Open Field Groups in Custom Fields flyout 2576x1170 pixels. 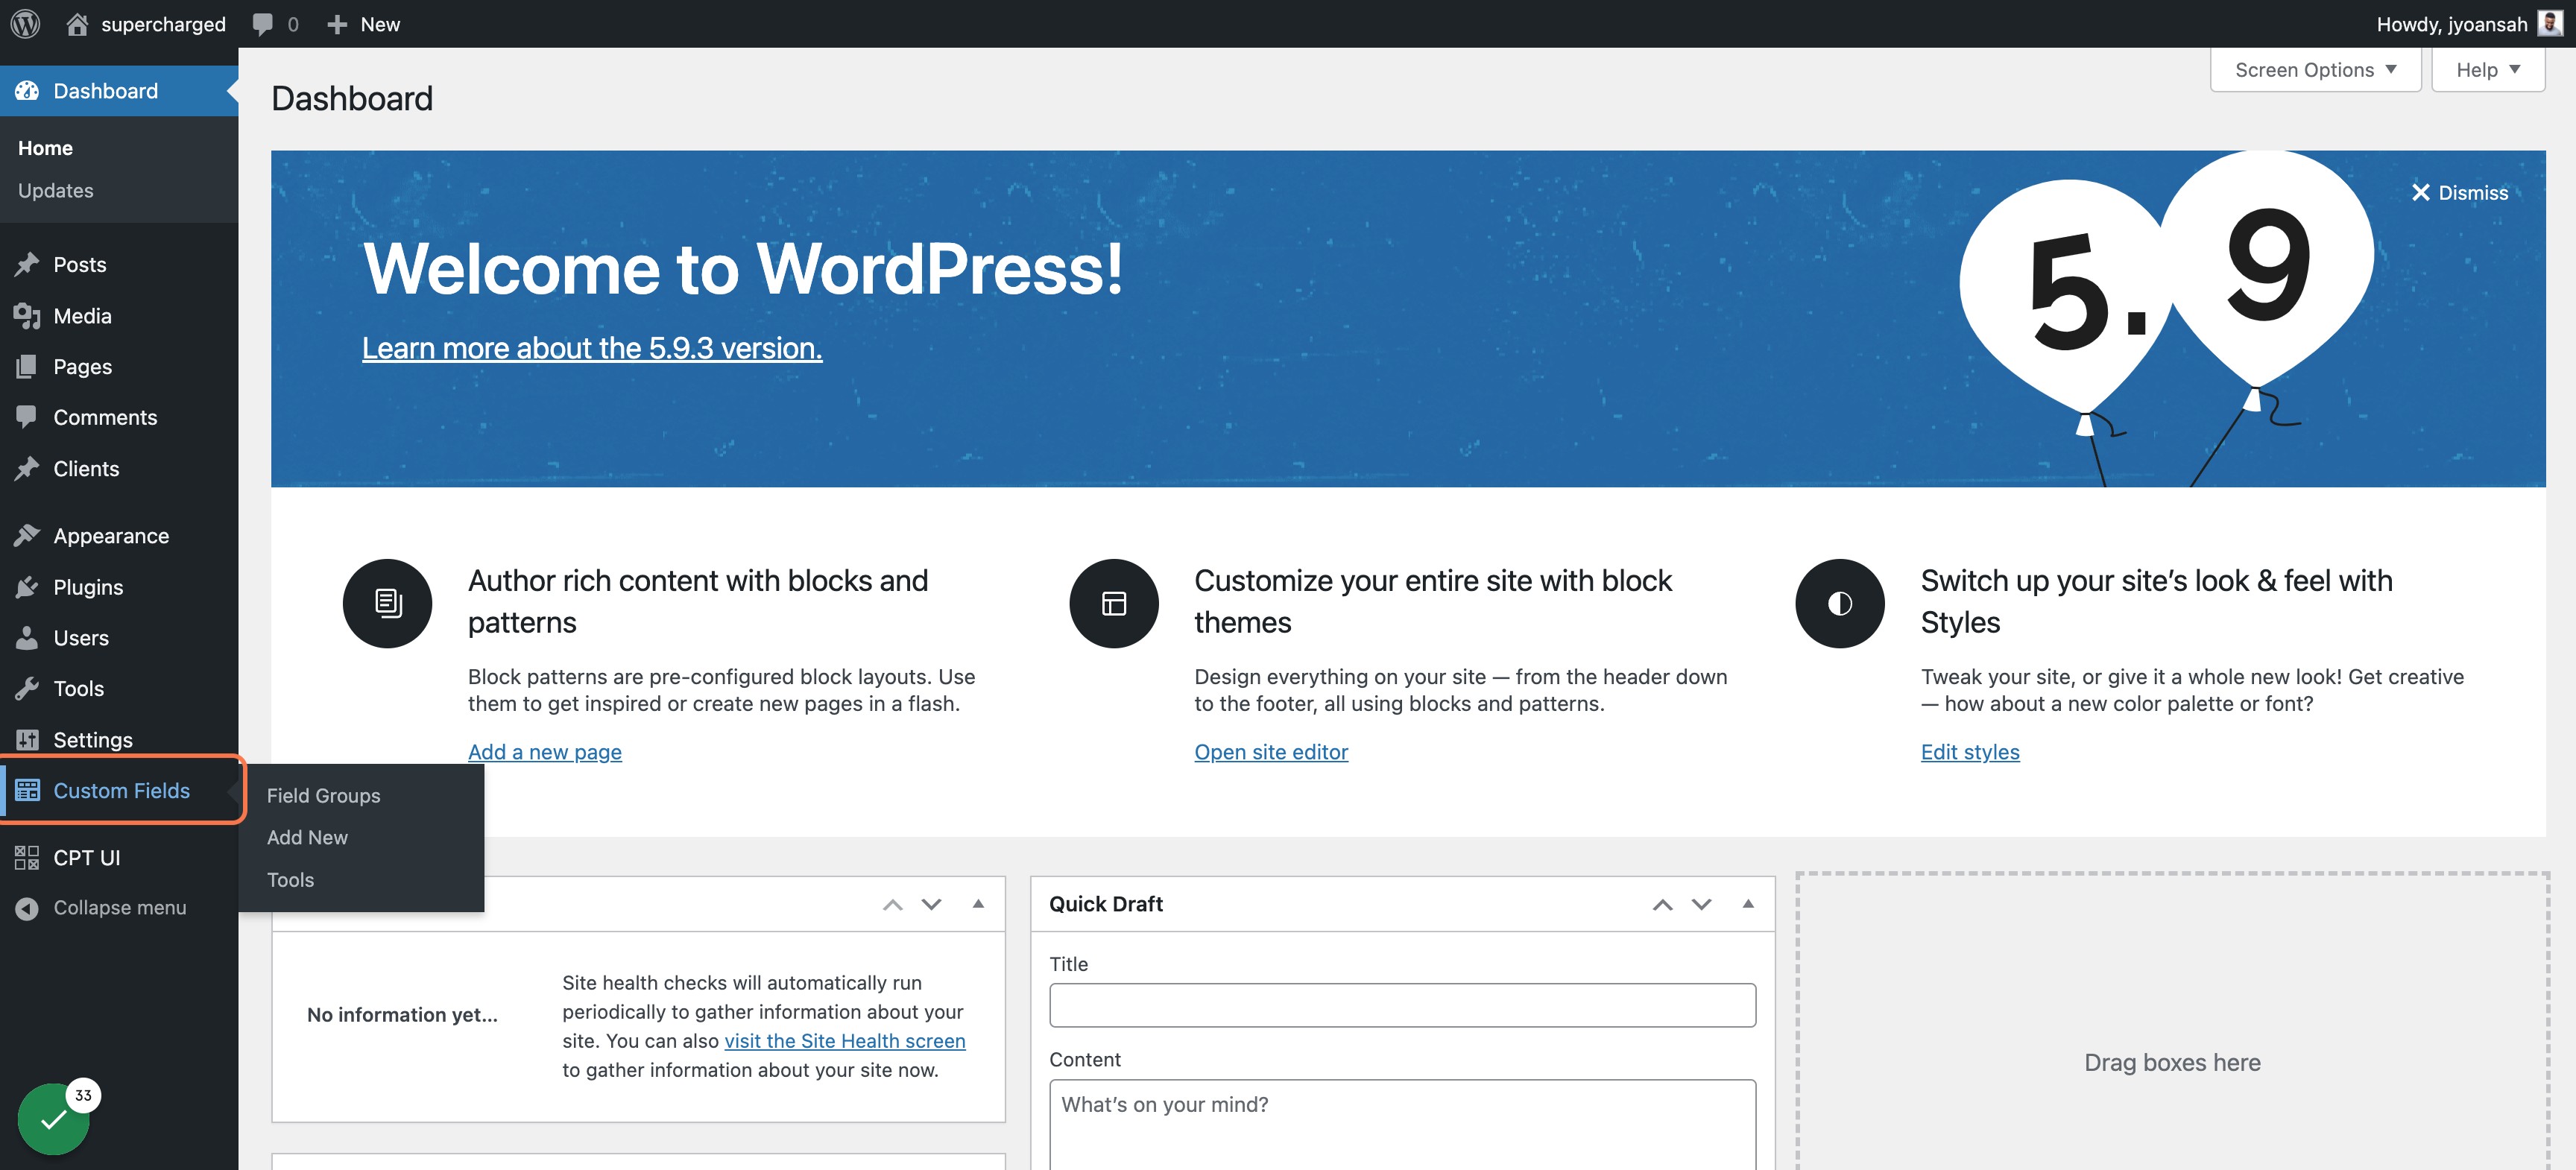click(323, 795)
